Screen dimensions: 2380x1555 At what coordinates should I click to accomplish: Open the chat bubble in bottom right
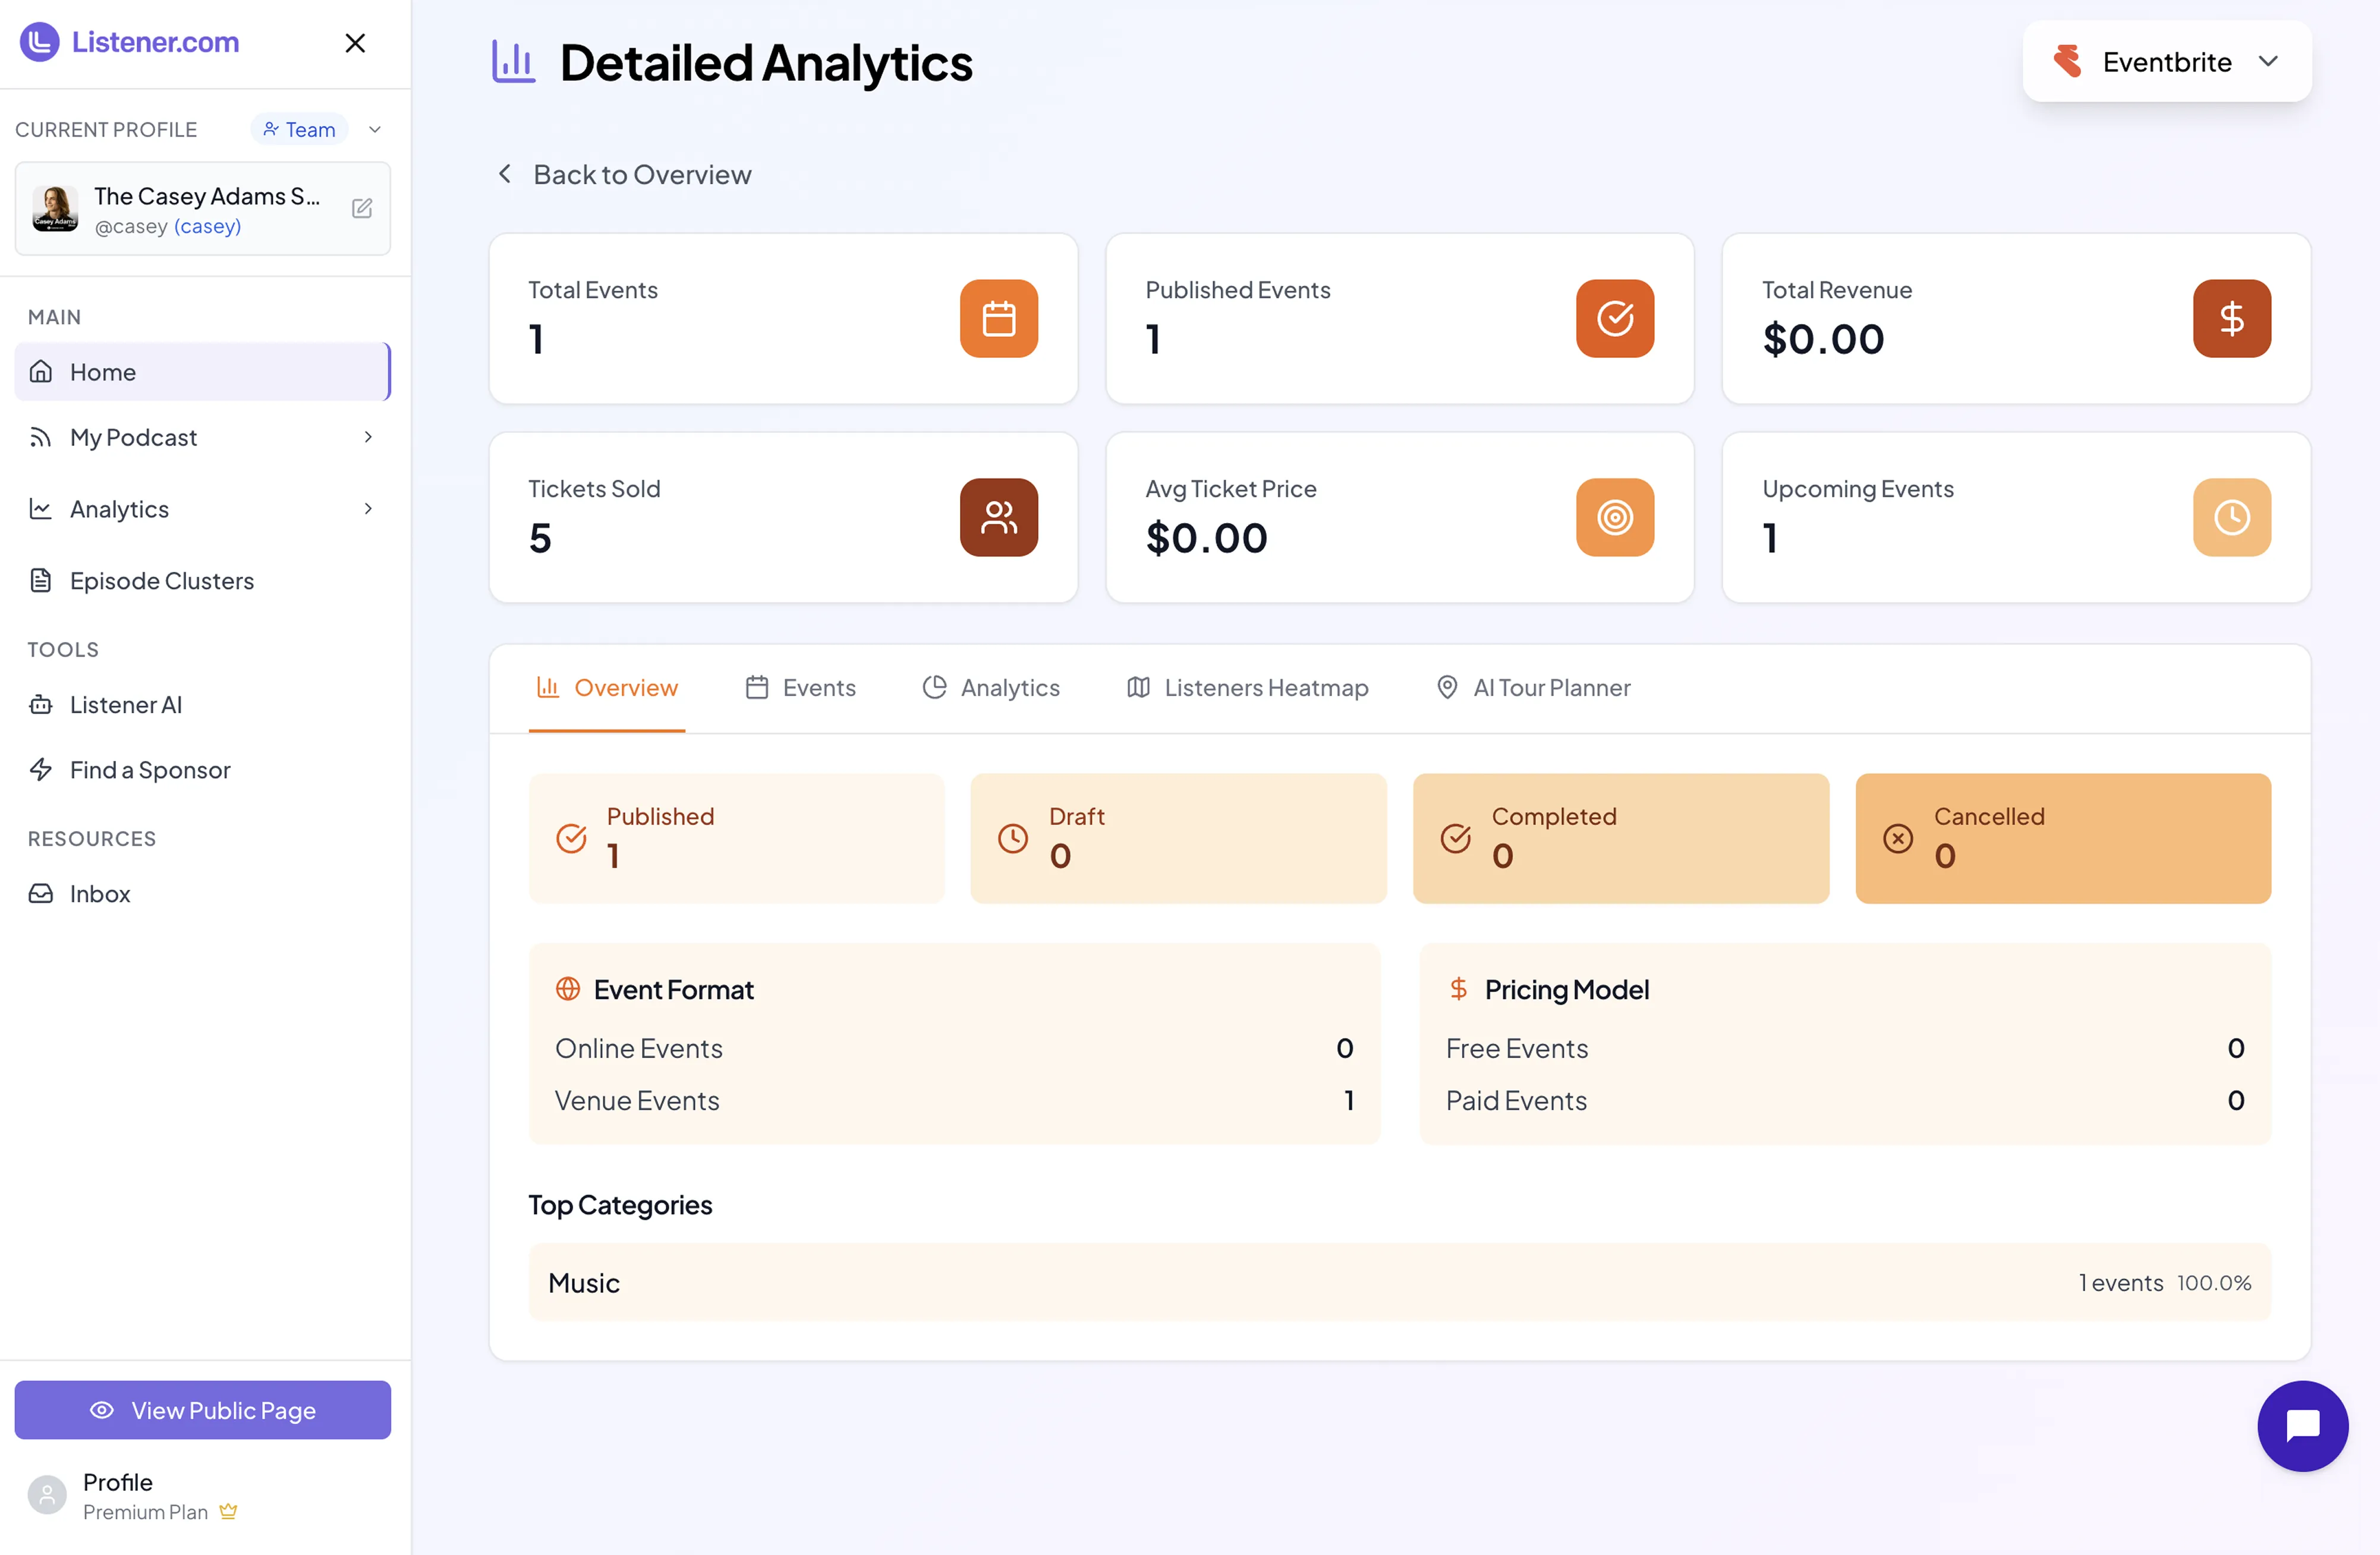pos(2303,1426)
